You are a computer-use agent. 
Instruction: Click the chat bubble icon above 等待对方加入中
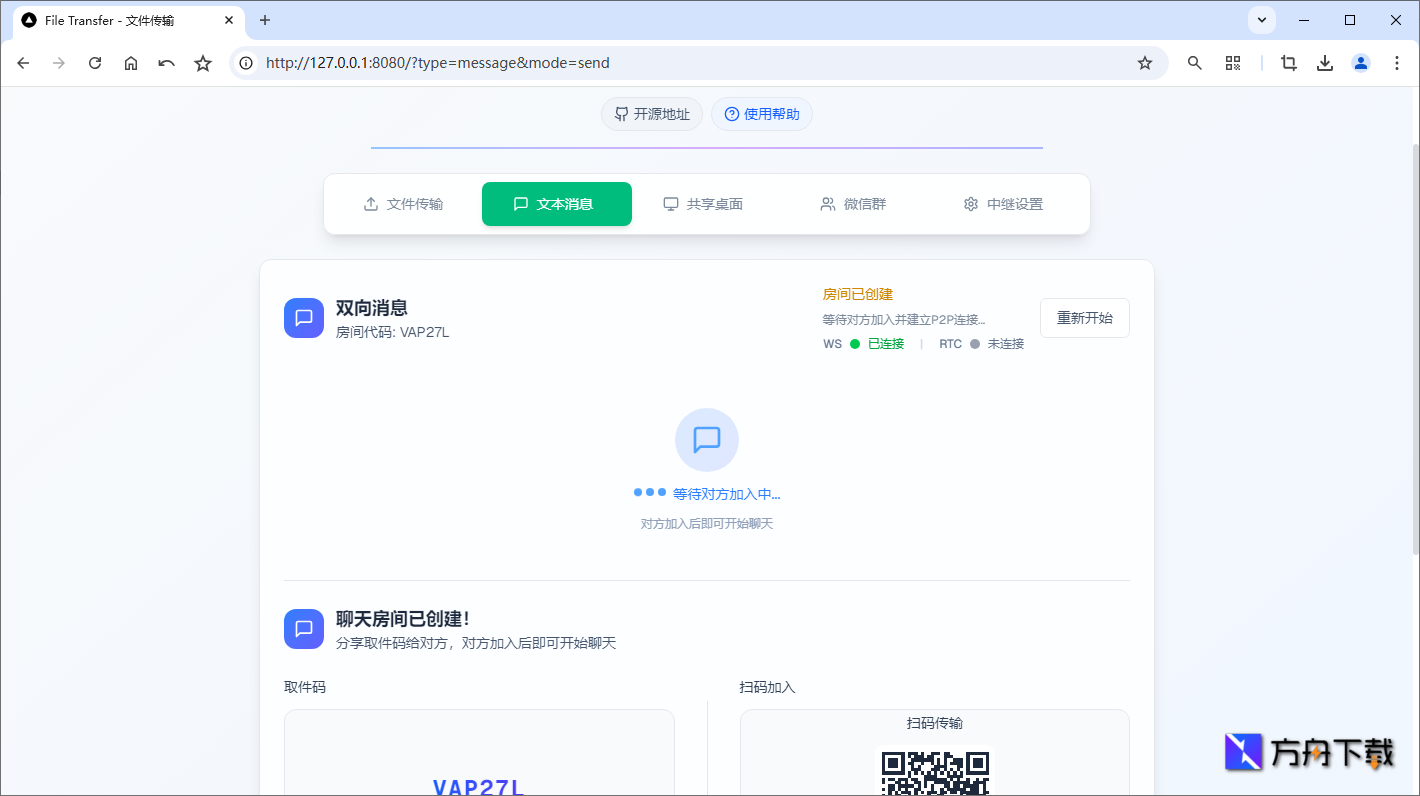(x=706, y=439)
